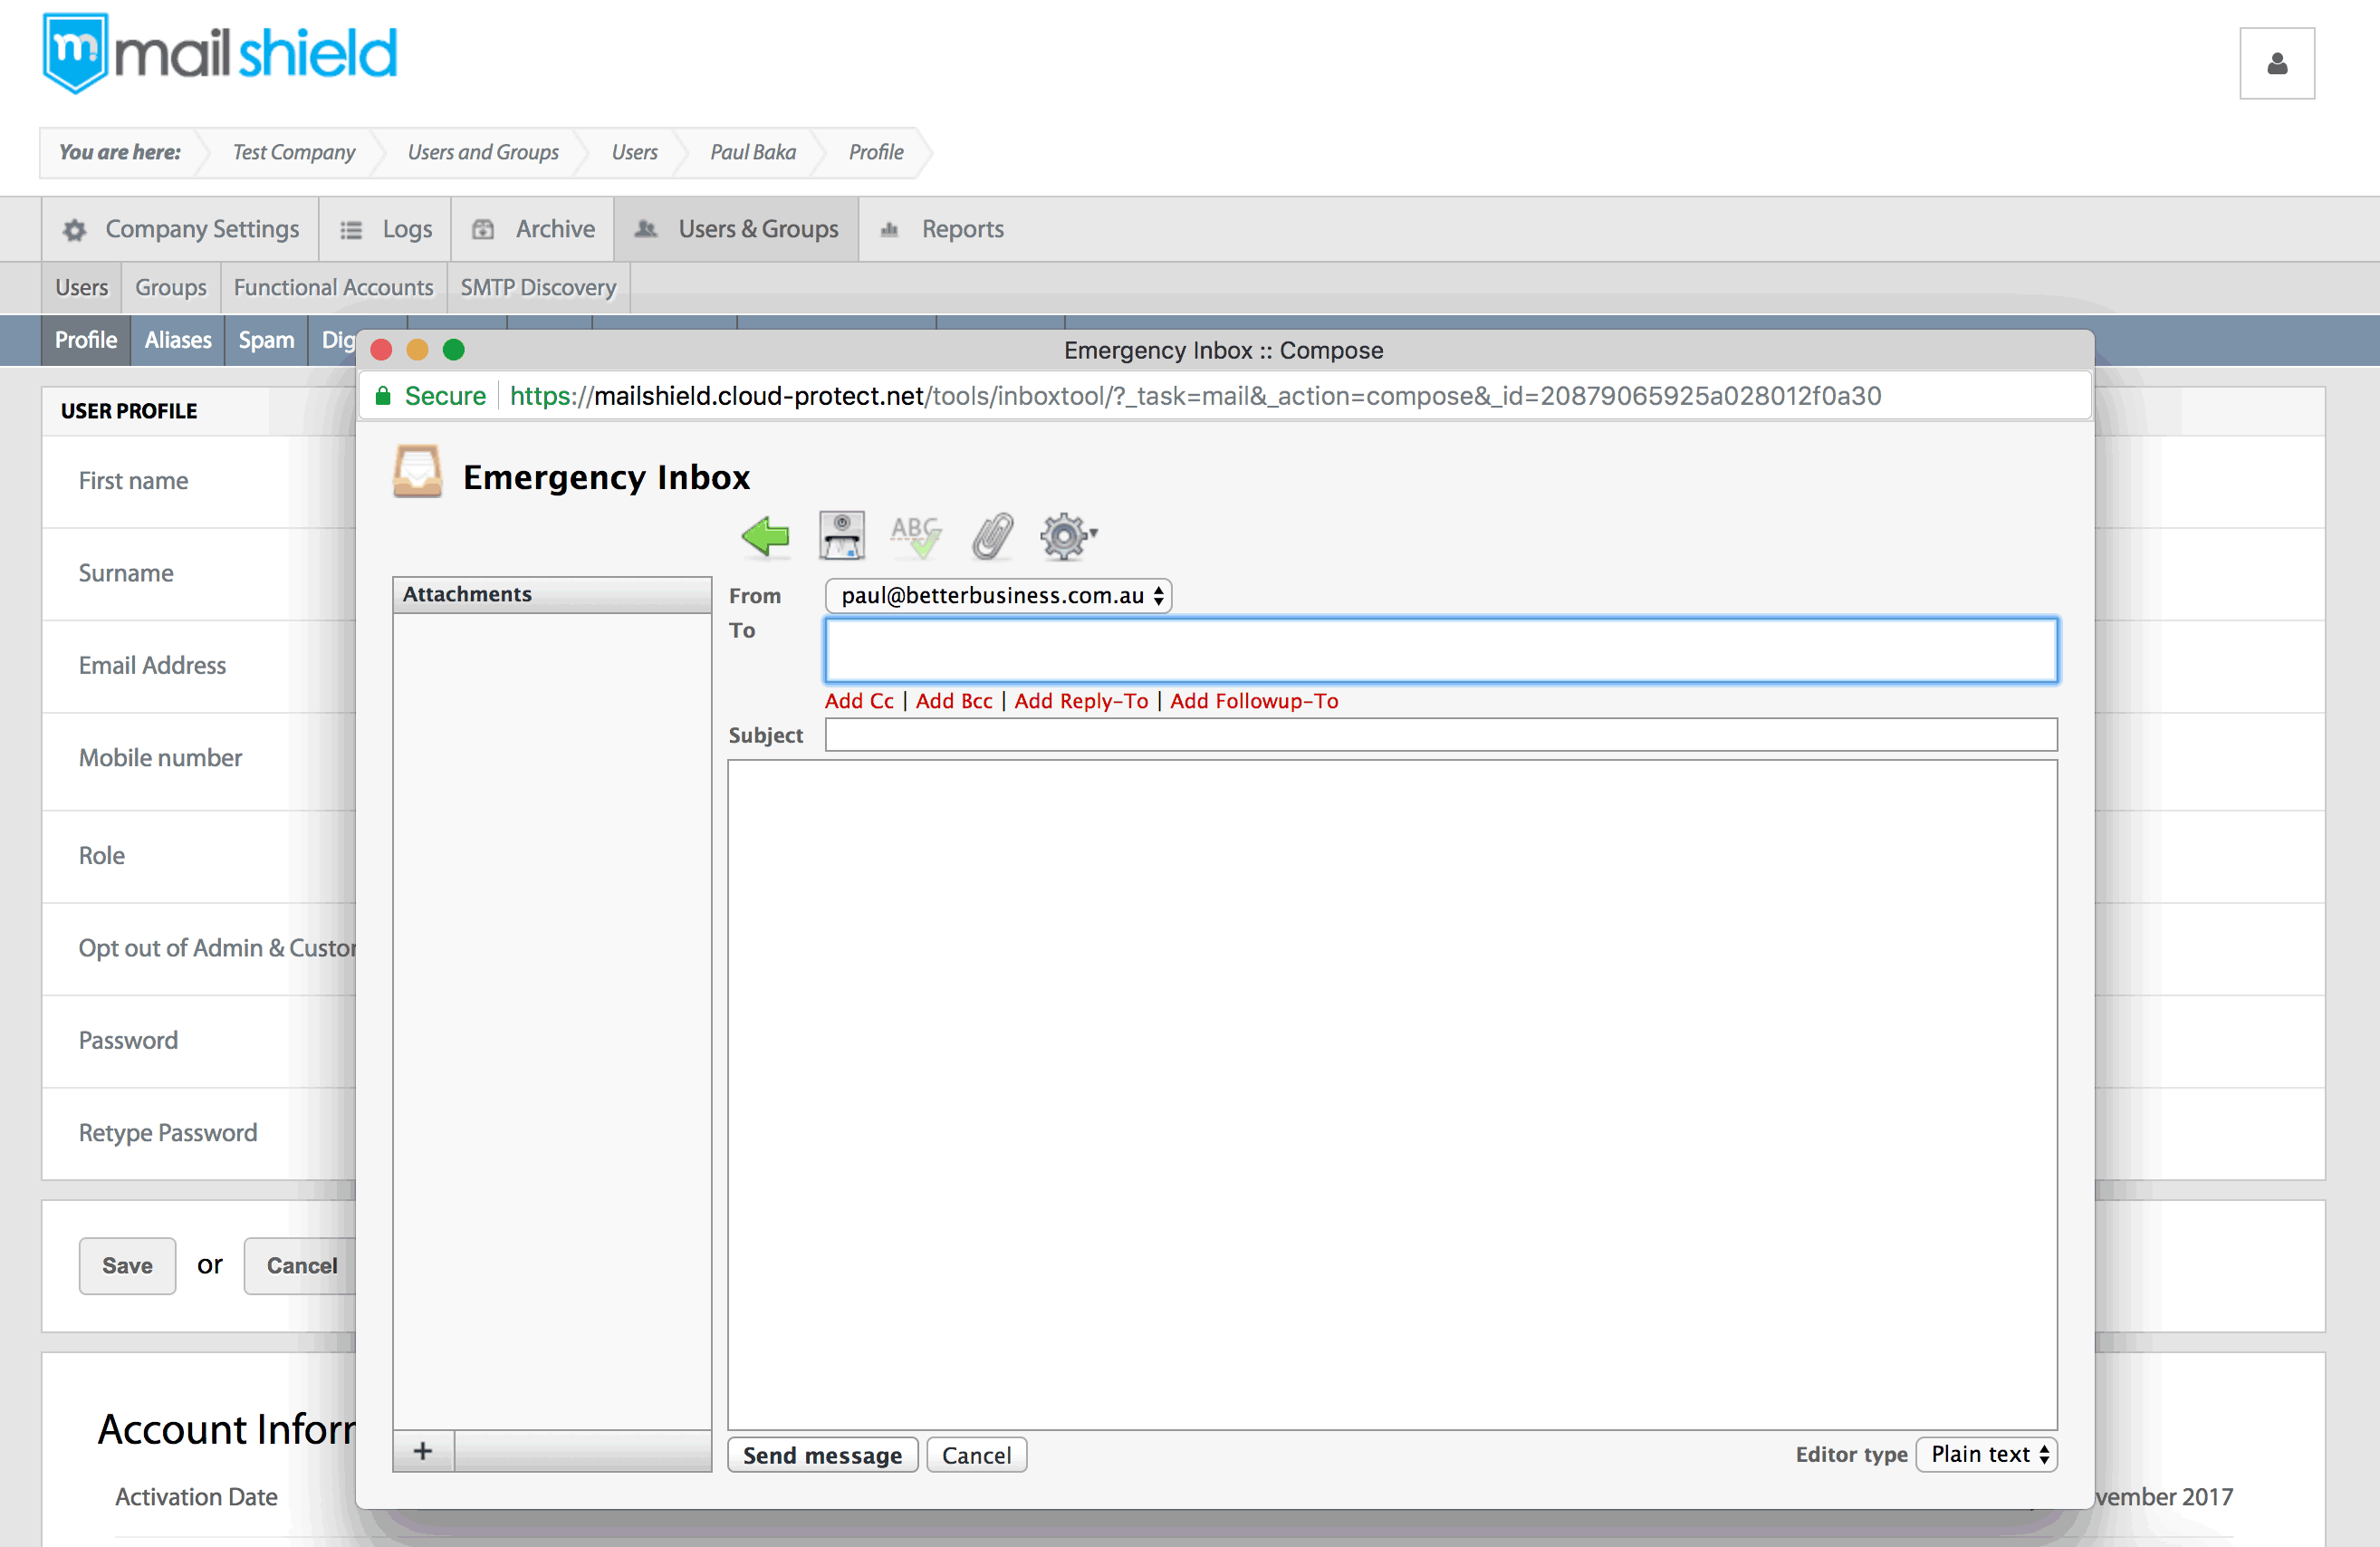Open the user account icon top right
This screenshot has width=2380, height=1547.
click(2277, 64)
